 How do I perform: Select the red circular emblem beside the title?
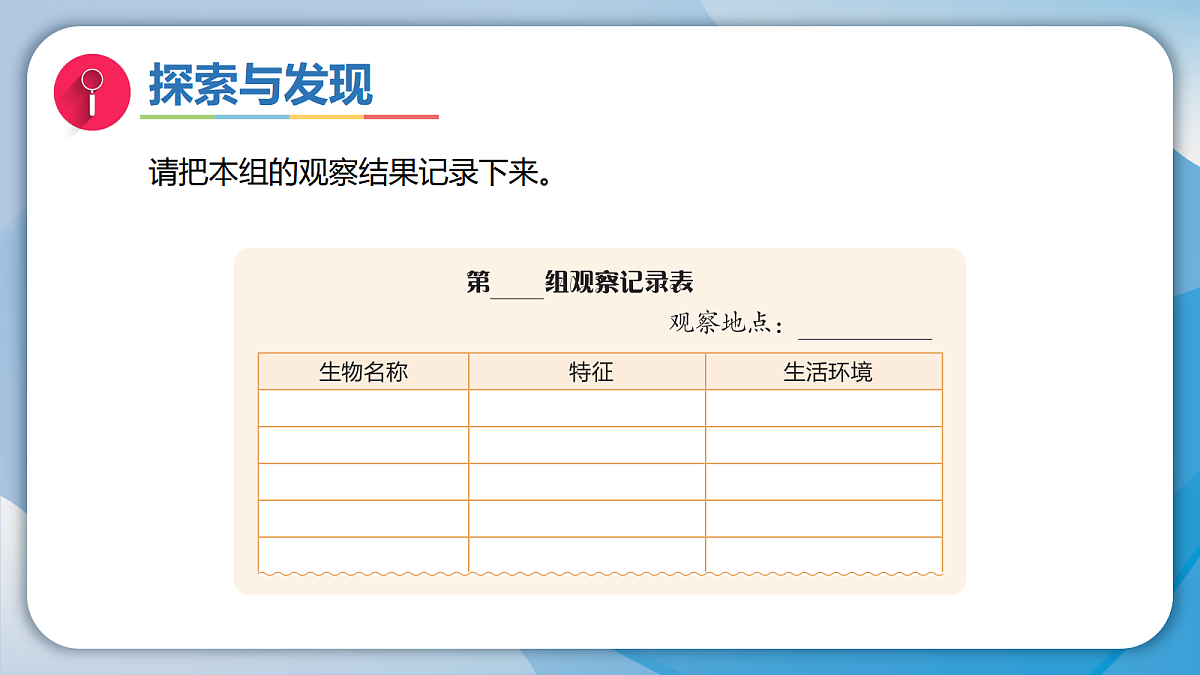(93, 86)
